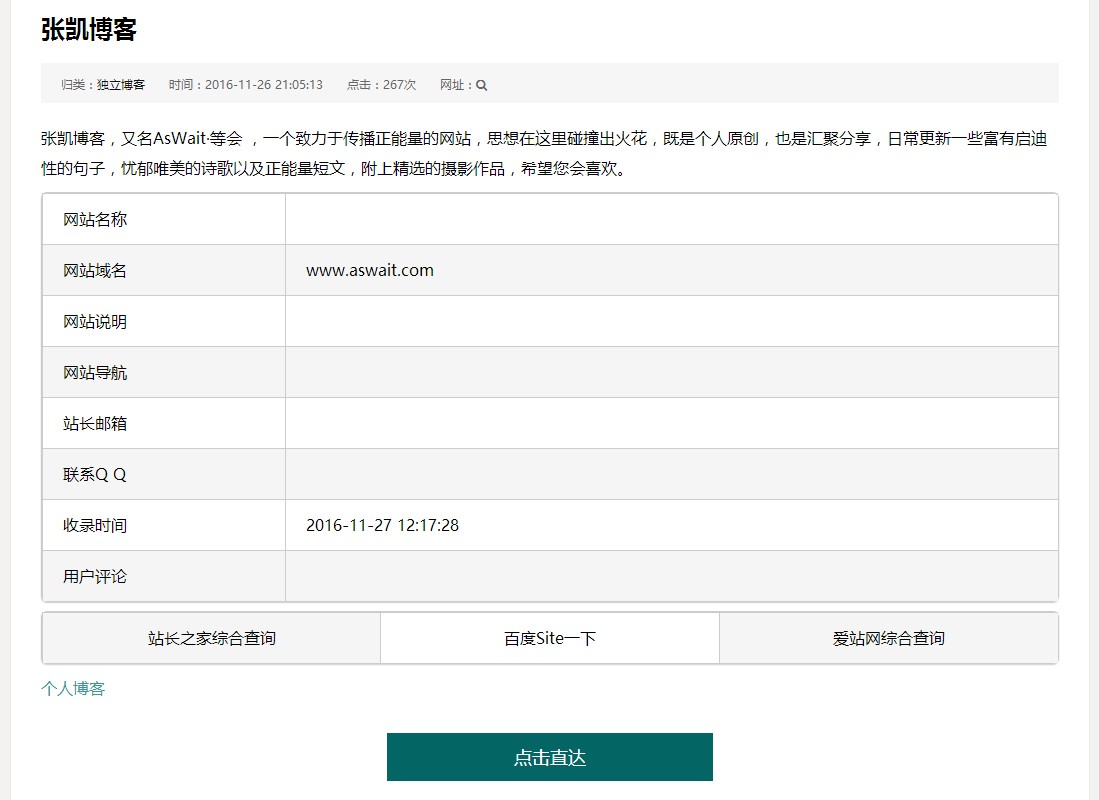Select the 收录时间 row label
This screenshot has width=1099, height=800.
[95, 526]
